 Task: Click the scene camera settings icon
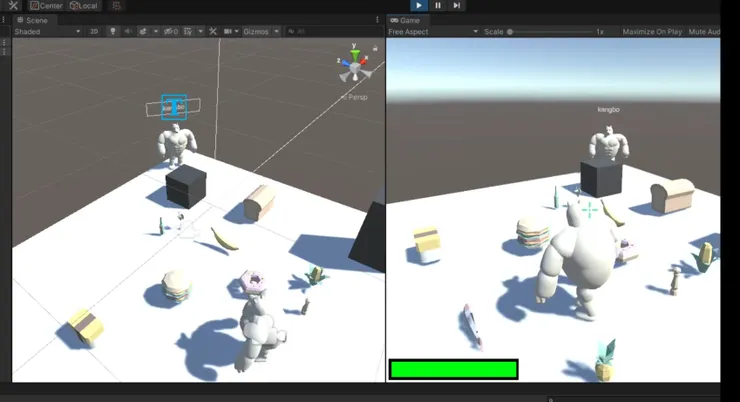228,31
